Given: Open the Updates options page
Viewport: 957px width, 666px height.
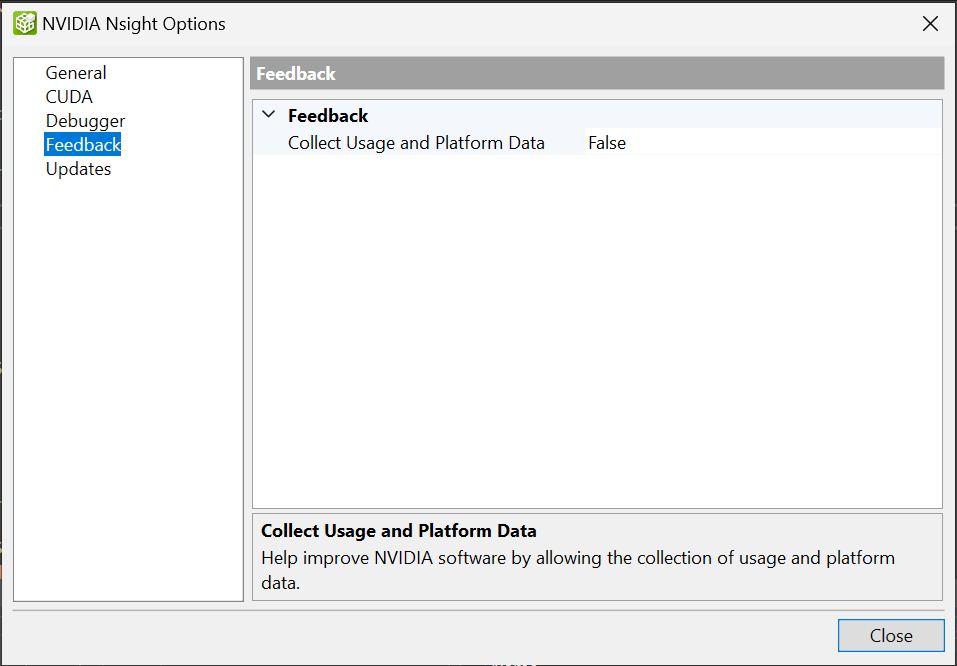Looking at the screenshot, I should pyautogui.click(x=78, y=168).
